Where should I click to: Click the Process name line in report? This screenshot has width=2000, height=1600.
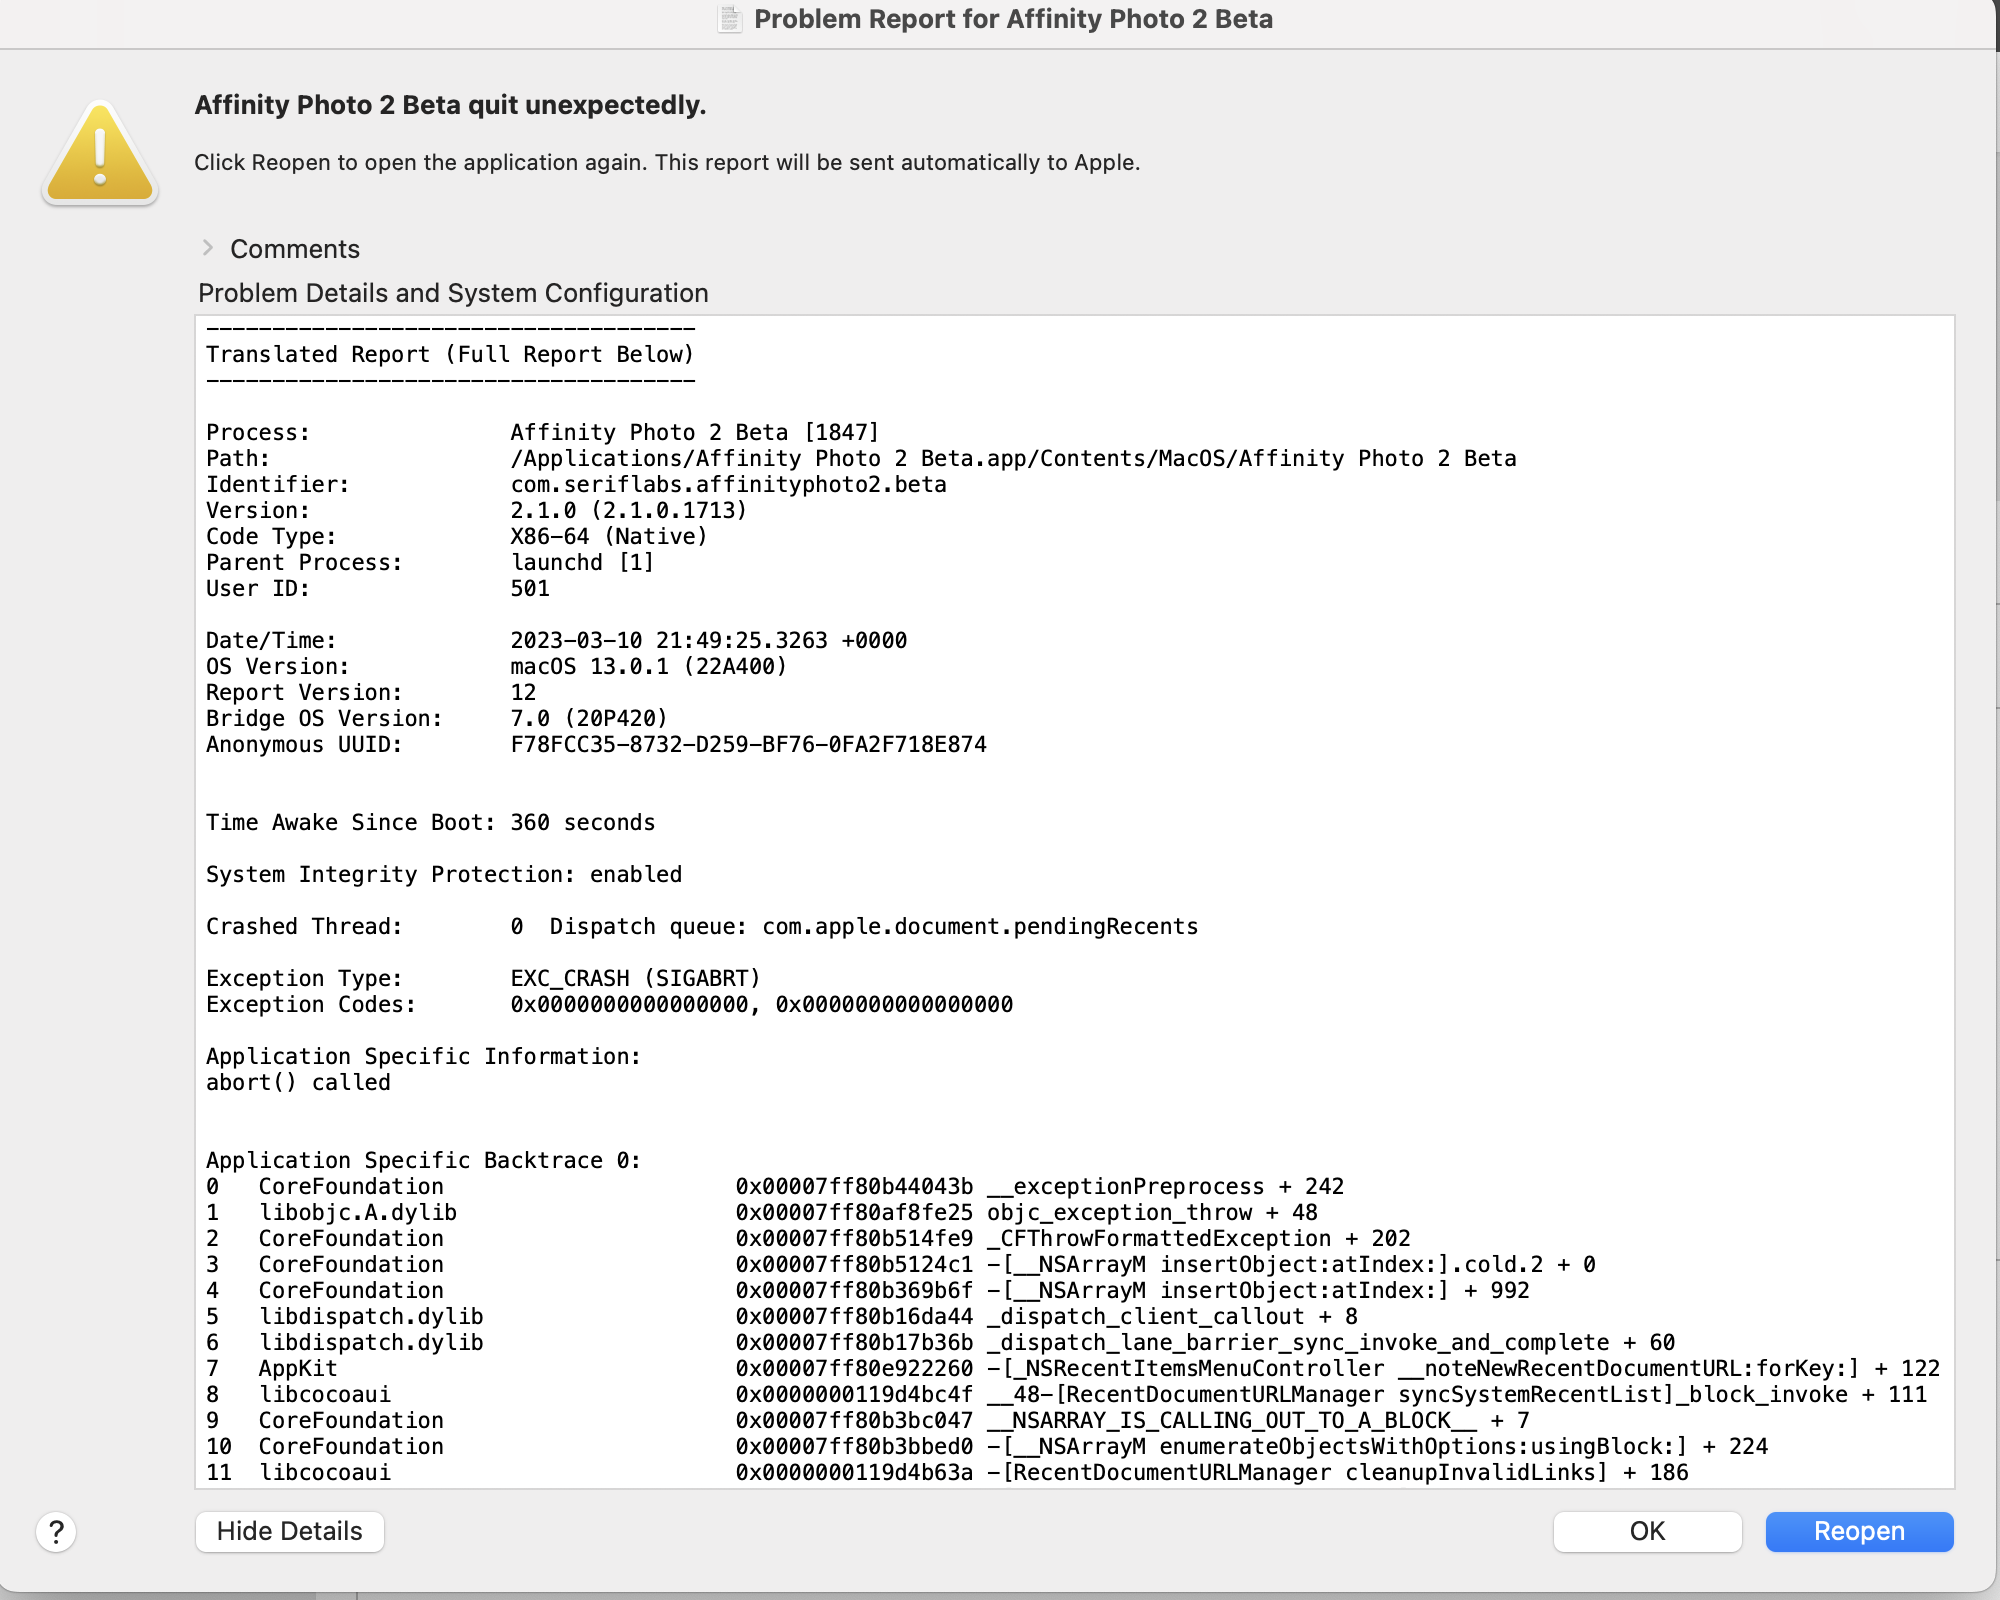tap(693, 432)
